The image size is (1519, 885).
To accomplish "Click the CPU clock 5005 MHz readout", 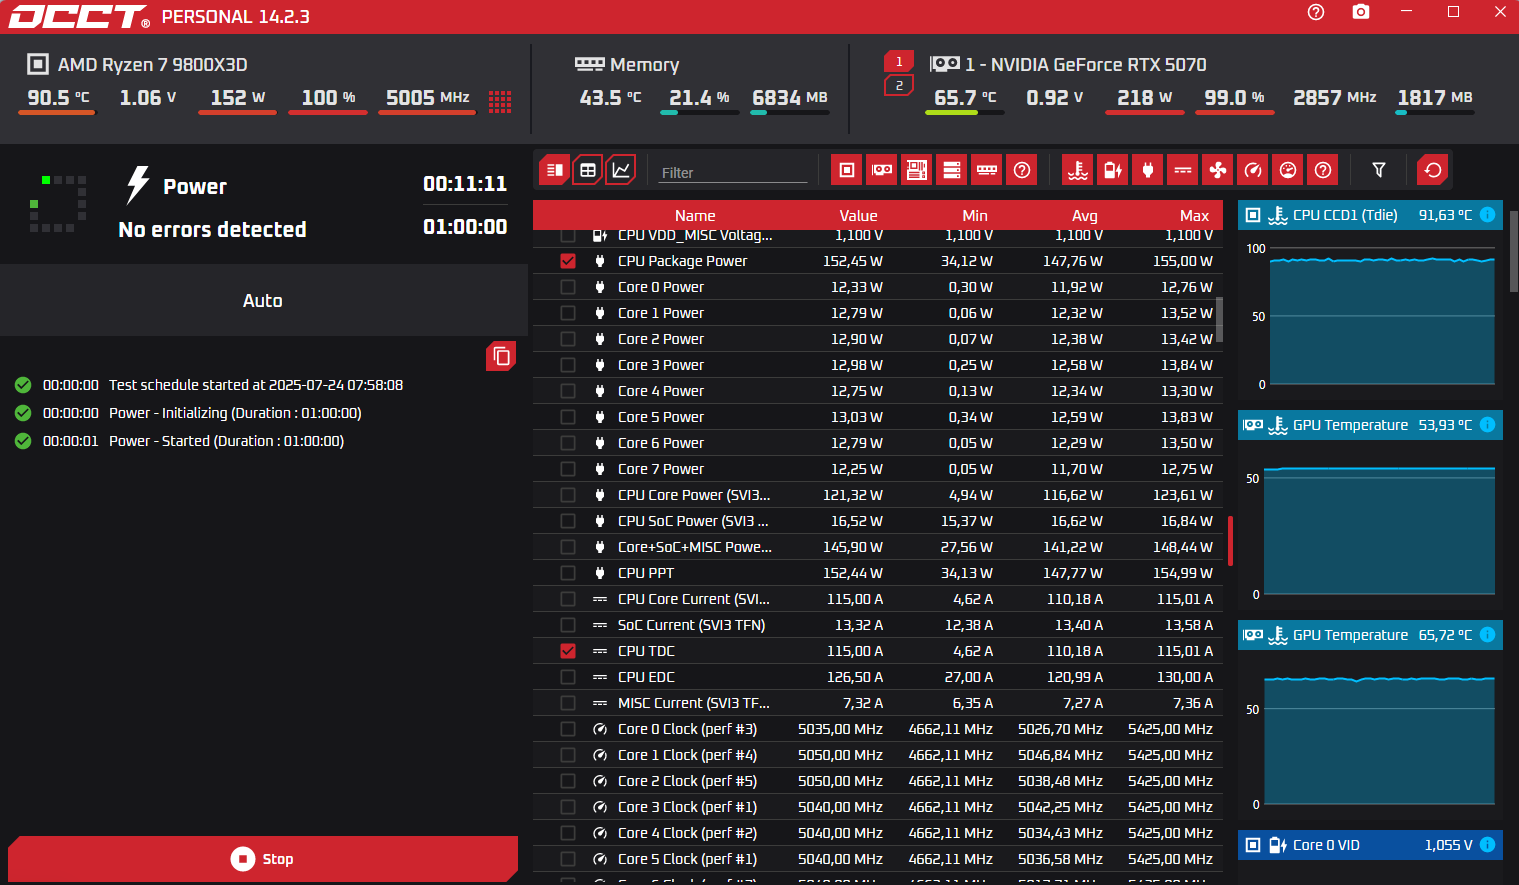I will 427,97.
